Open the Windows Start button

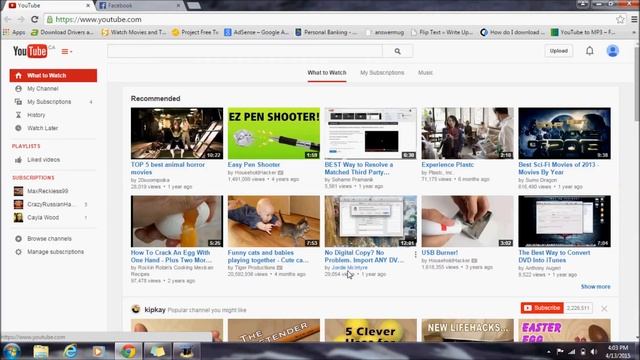(x=11, y=351)
